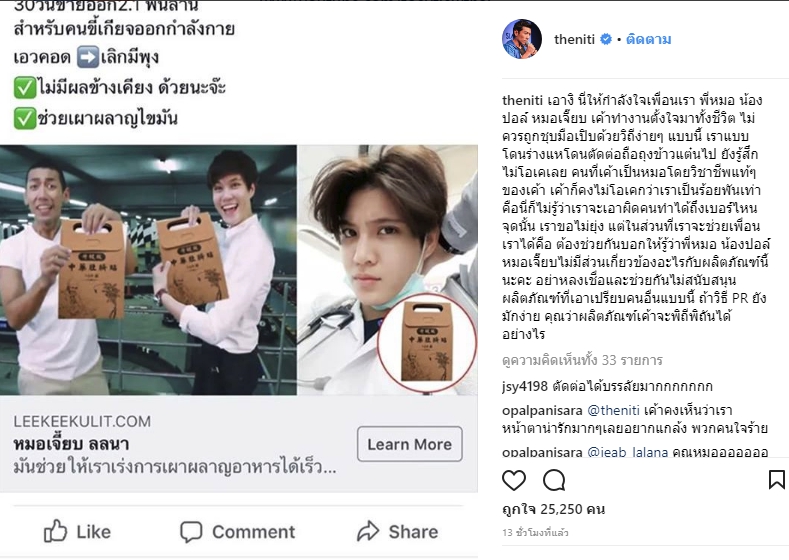Screen dimensions: 789x560
Task: Click the Facebook Like thumbs-up icon
Action: click(55, 531)
